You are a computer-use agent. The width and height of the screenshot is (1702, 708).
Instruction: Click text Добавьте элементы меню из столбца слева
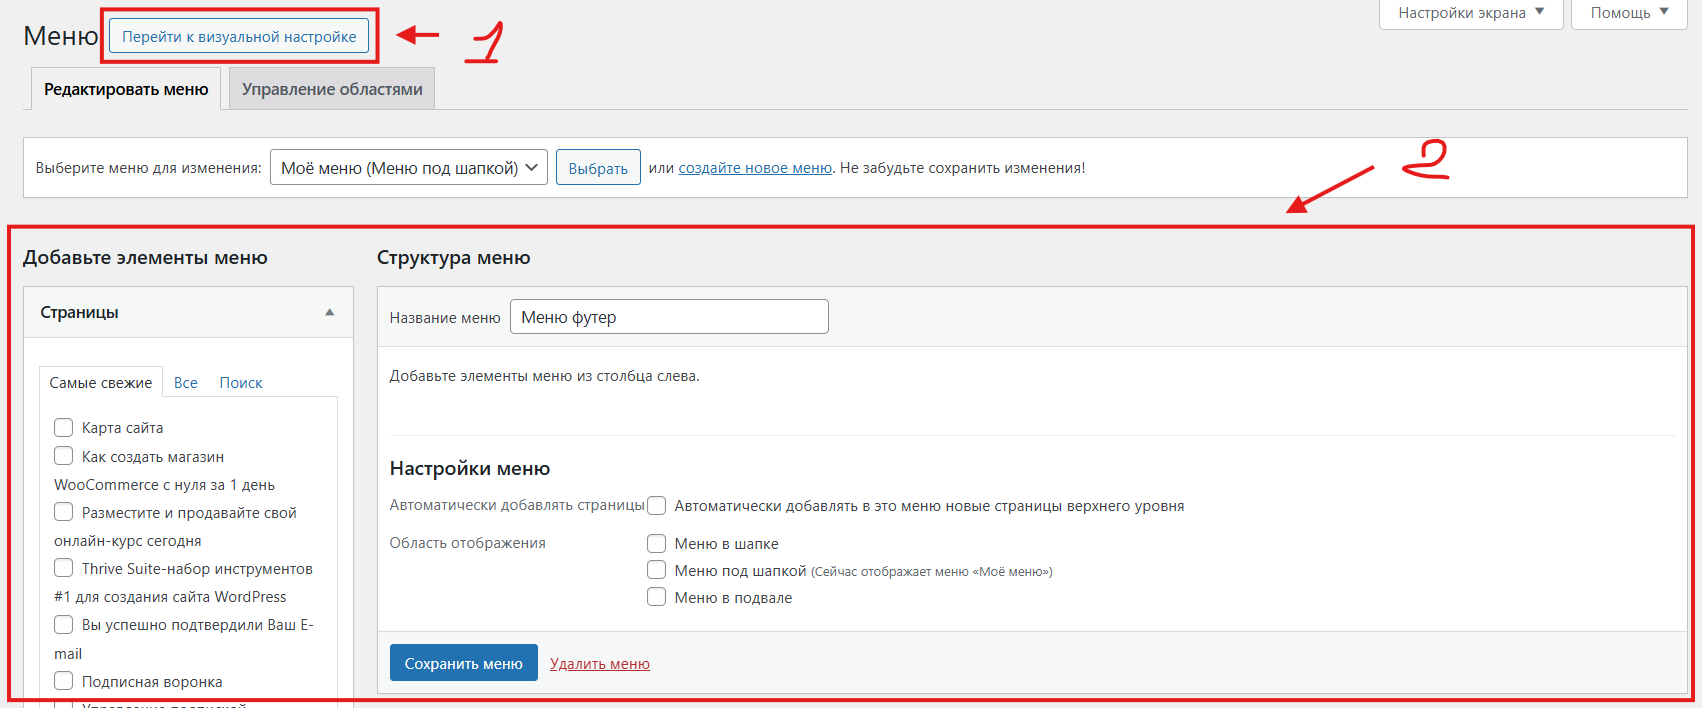(545, 377)
